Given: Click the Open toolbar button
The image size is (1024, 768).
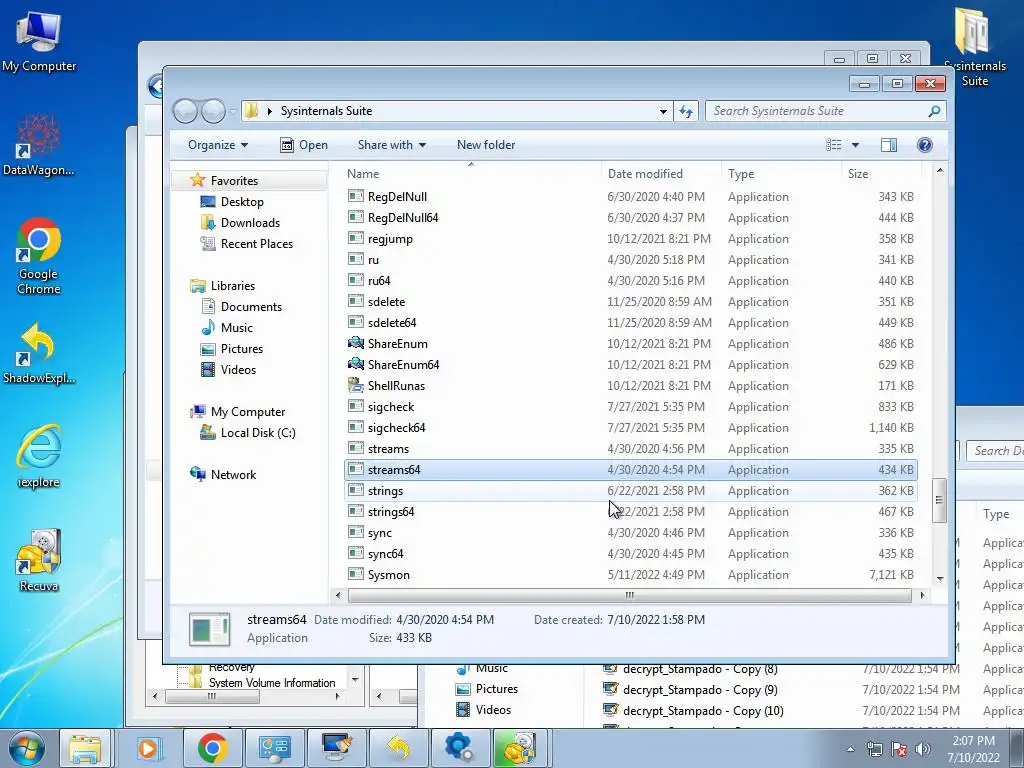Looking at the screenshot, I should [x=304, y=145].
